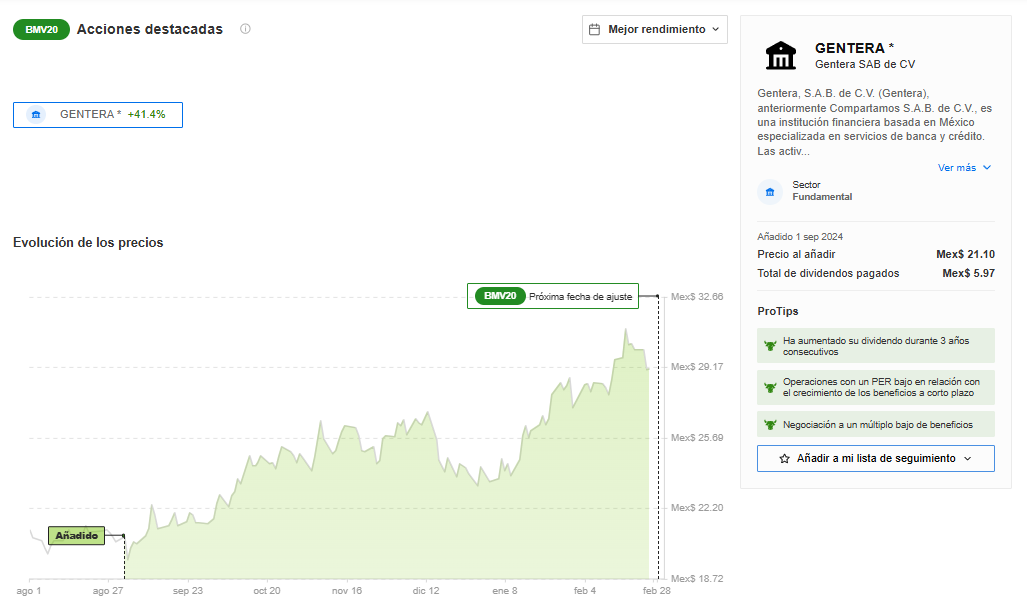
Task: Click the feb 4 date label
Action: (x=585, y=591)
